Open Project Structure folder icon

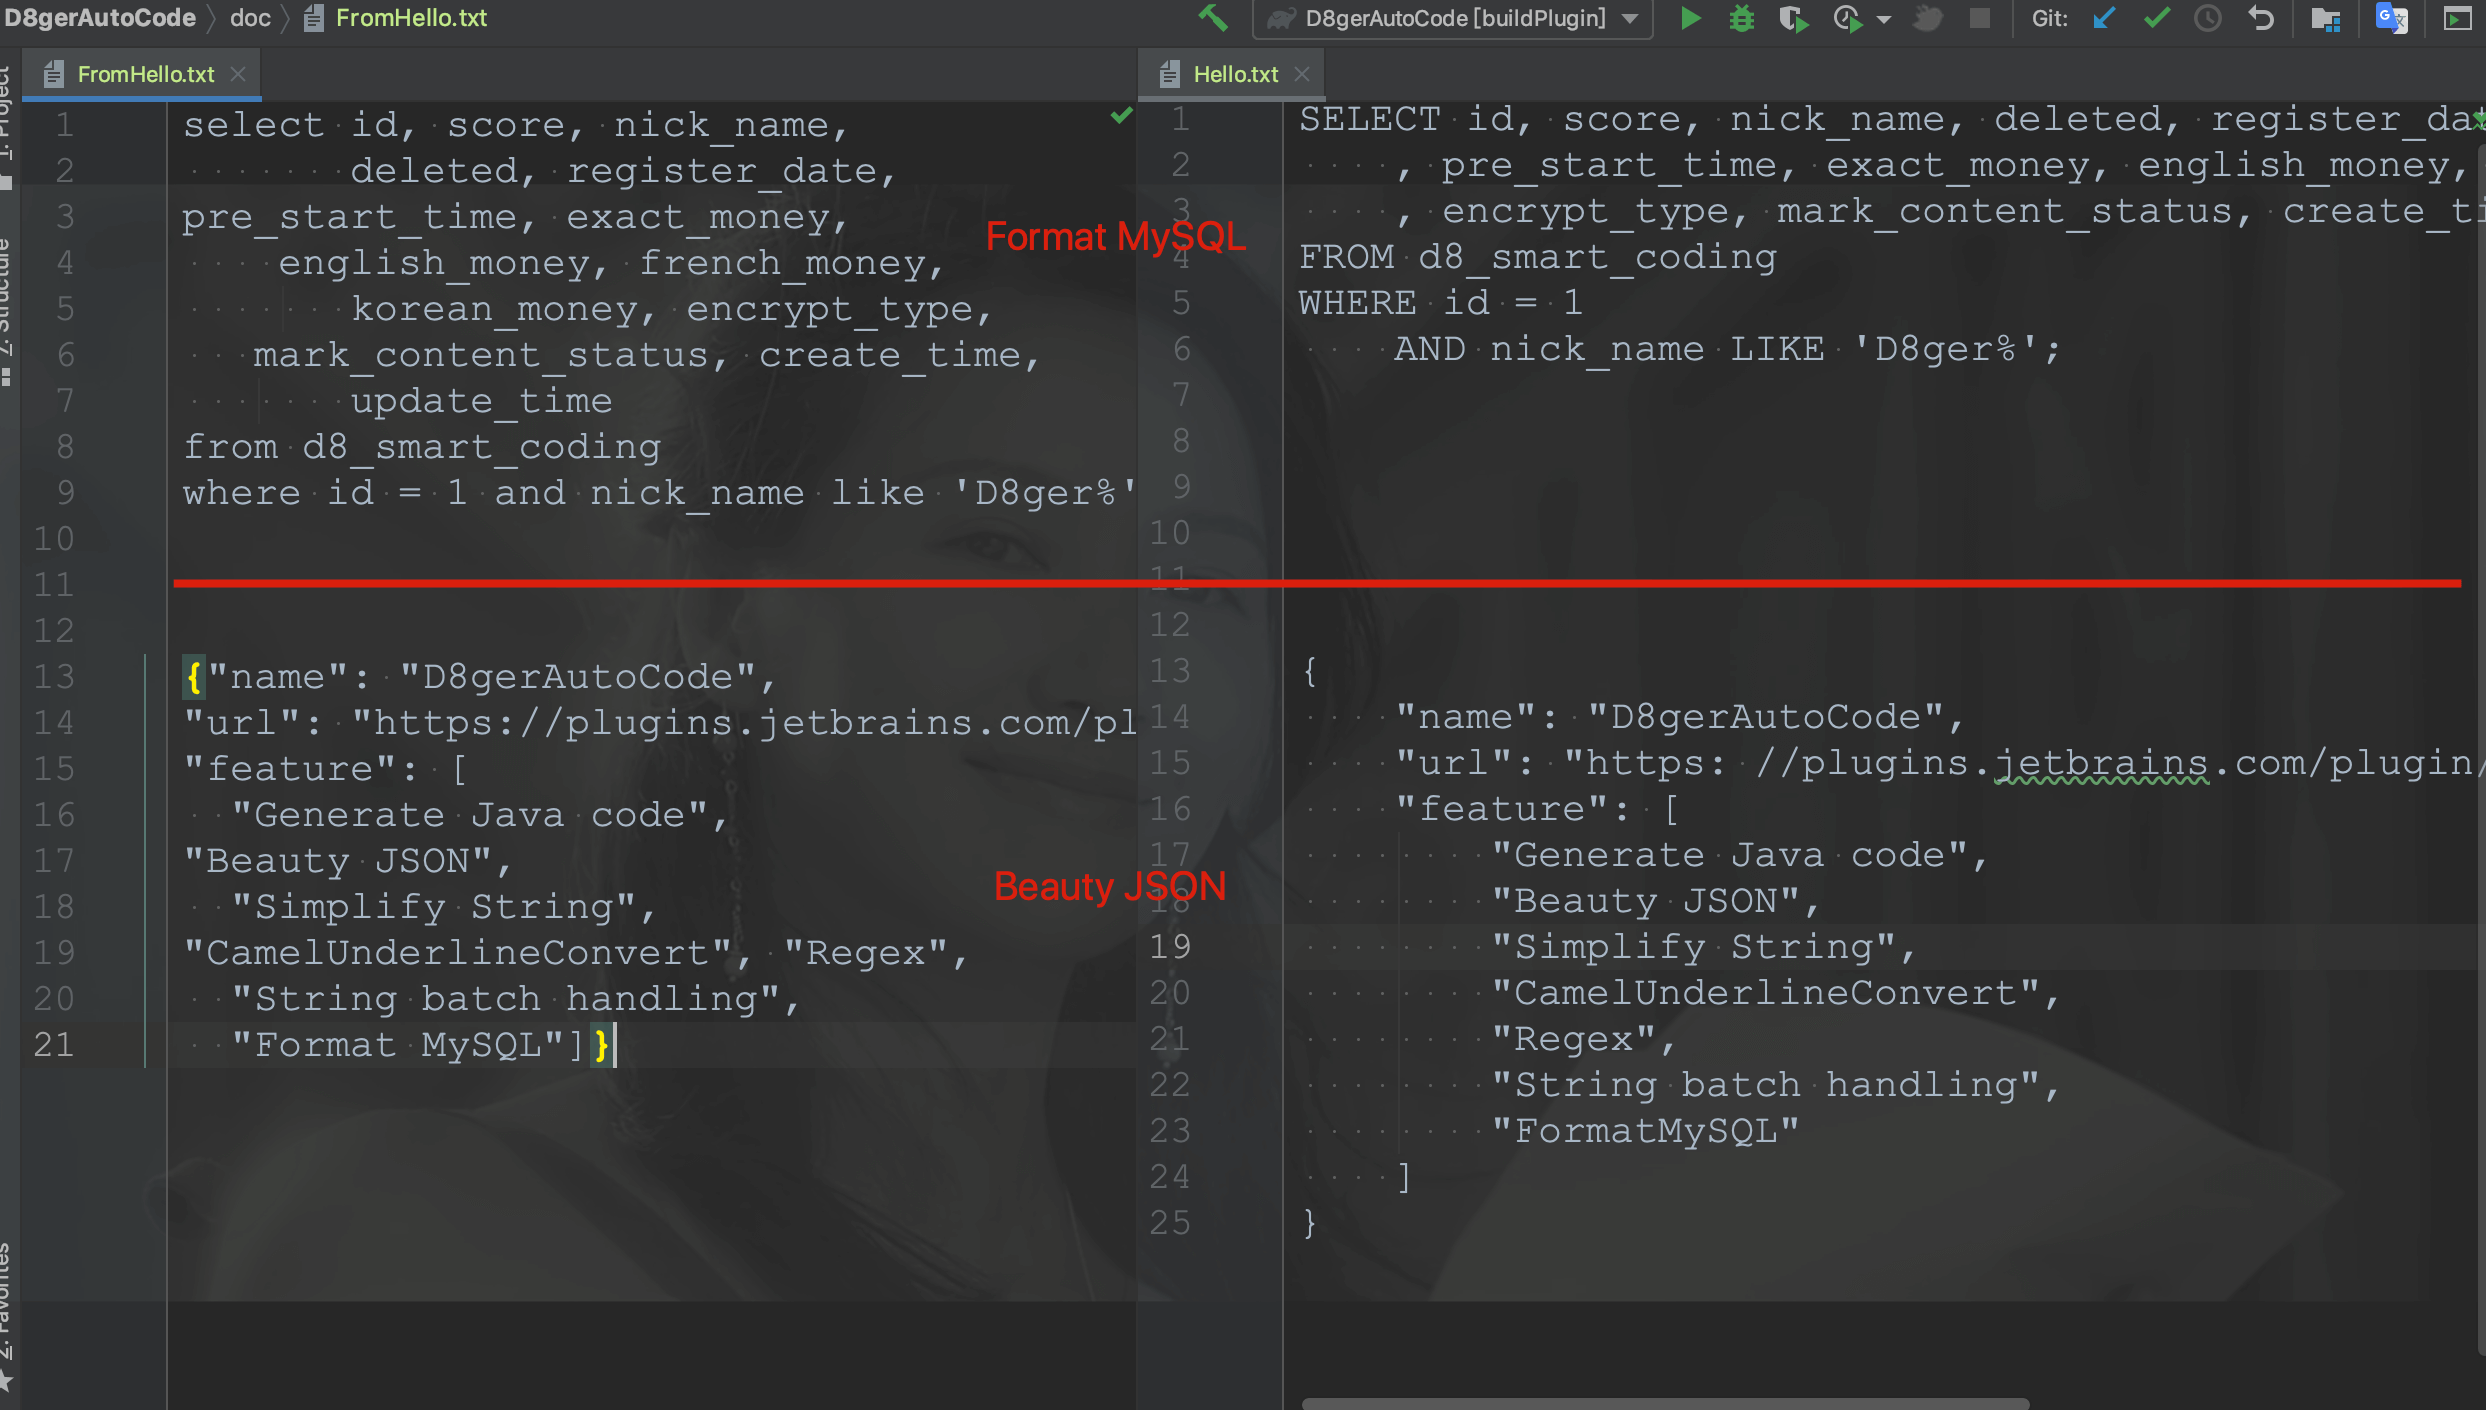point(2326,18)
